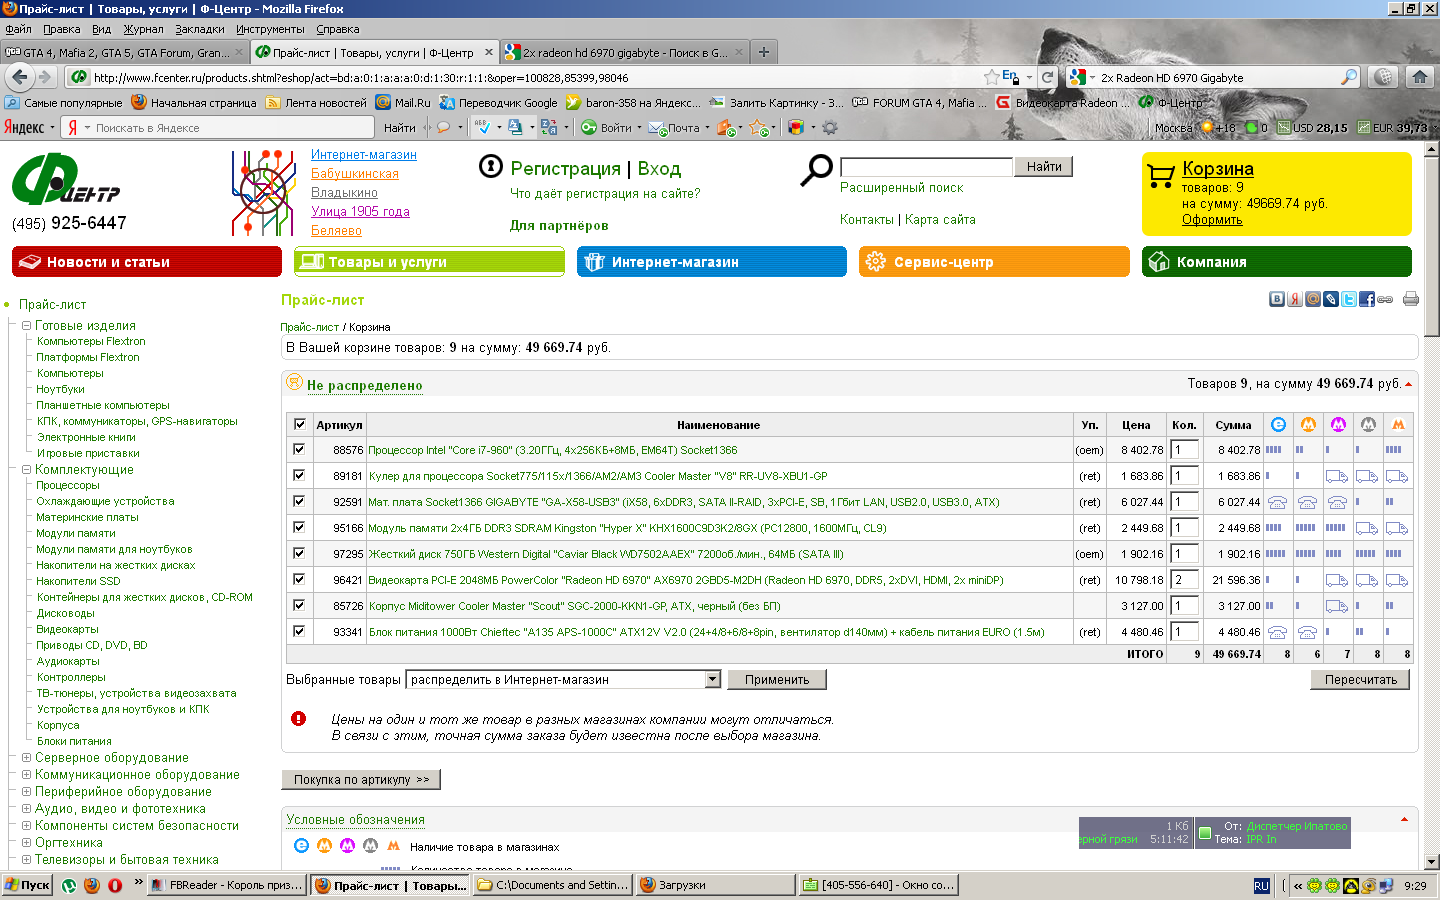Click the F-Center logo
This screenshot has height=900, width=1440.
coord(66,180)
